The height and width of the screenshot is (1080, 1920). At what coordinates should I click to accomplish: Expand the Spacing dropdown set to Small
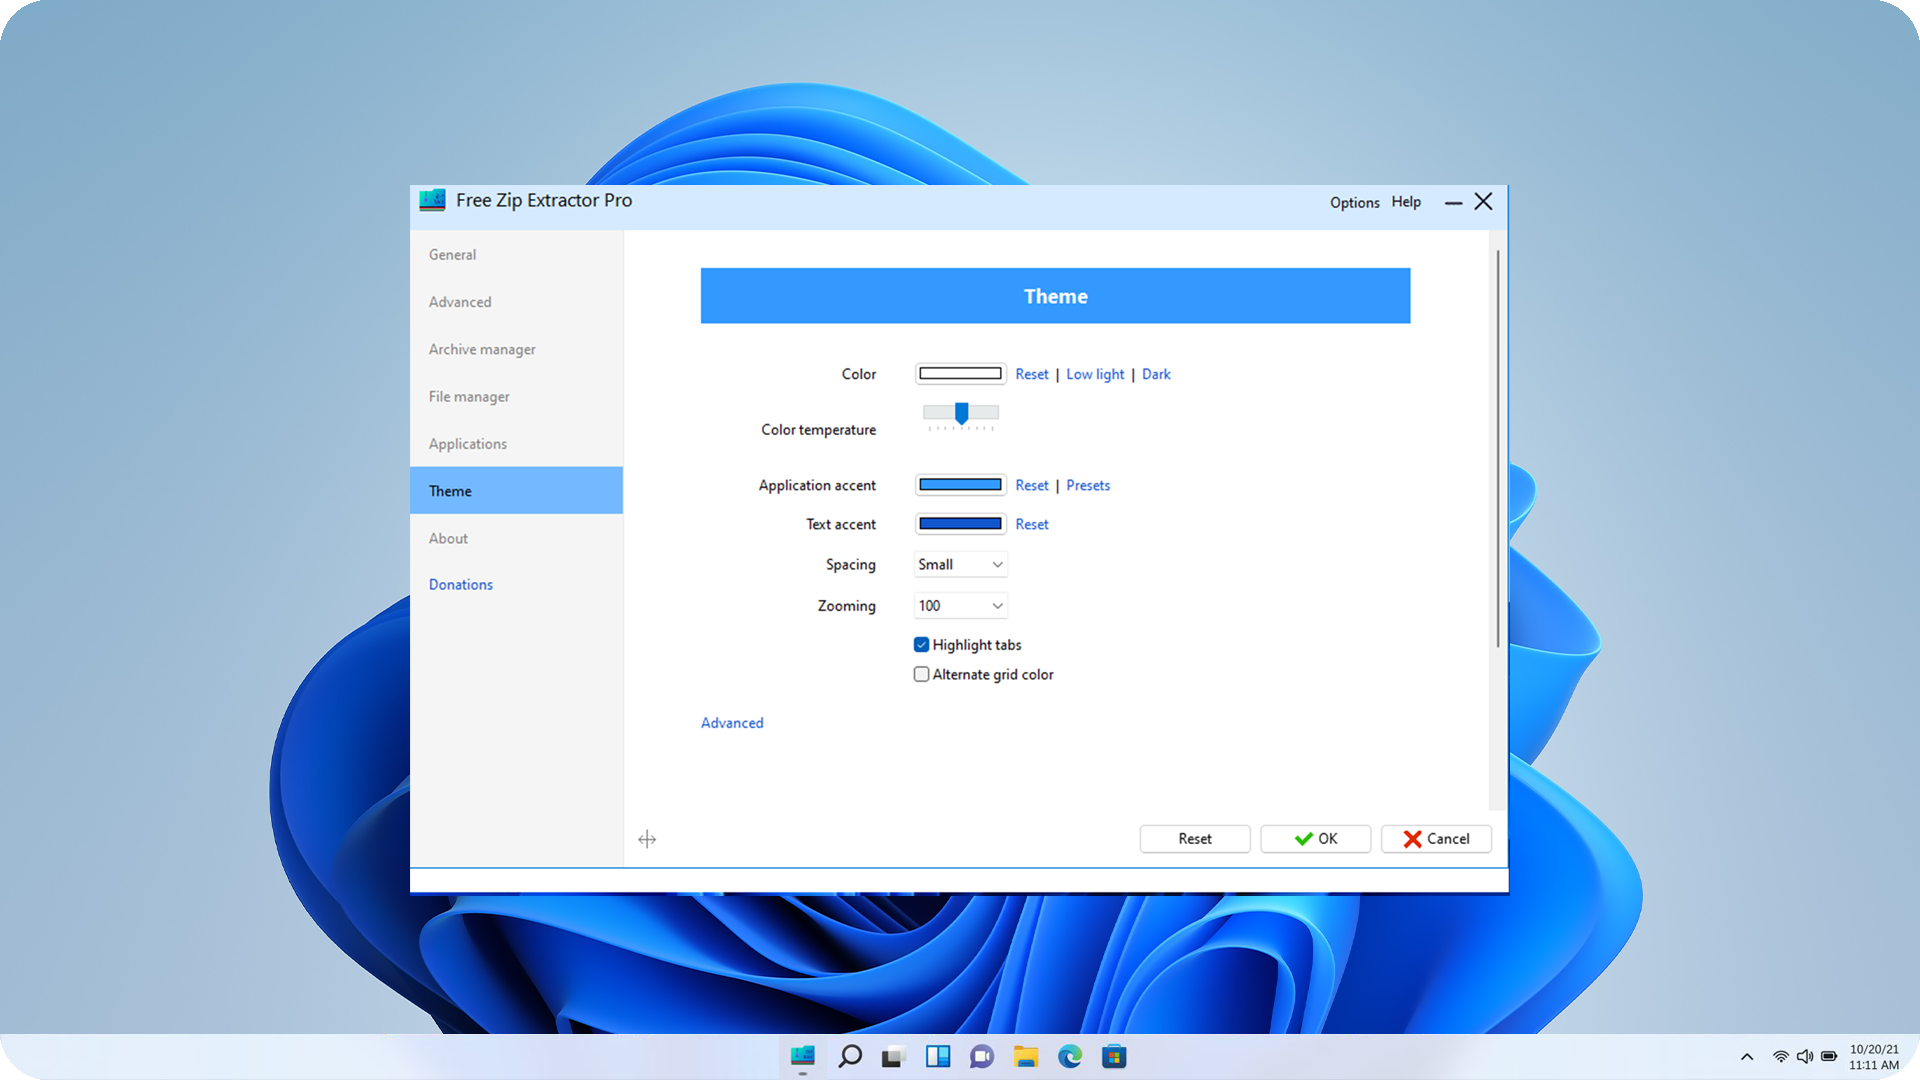[960, 564]
